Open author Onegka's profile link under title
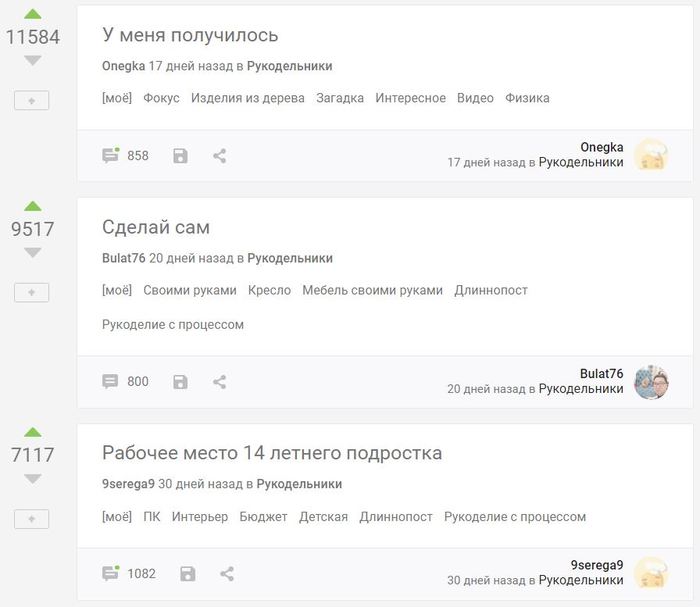 click(123, 66)
